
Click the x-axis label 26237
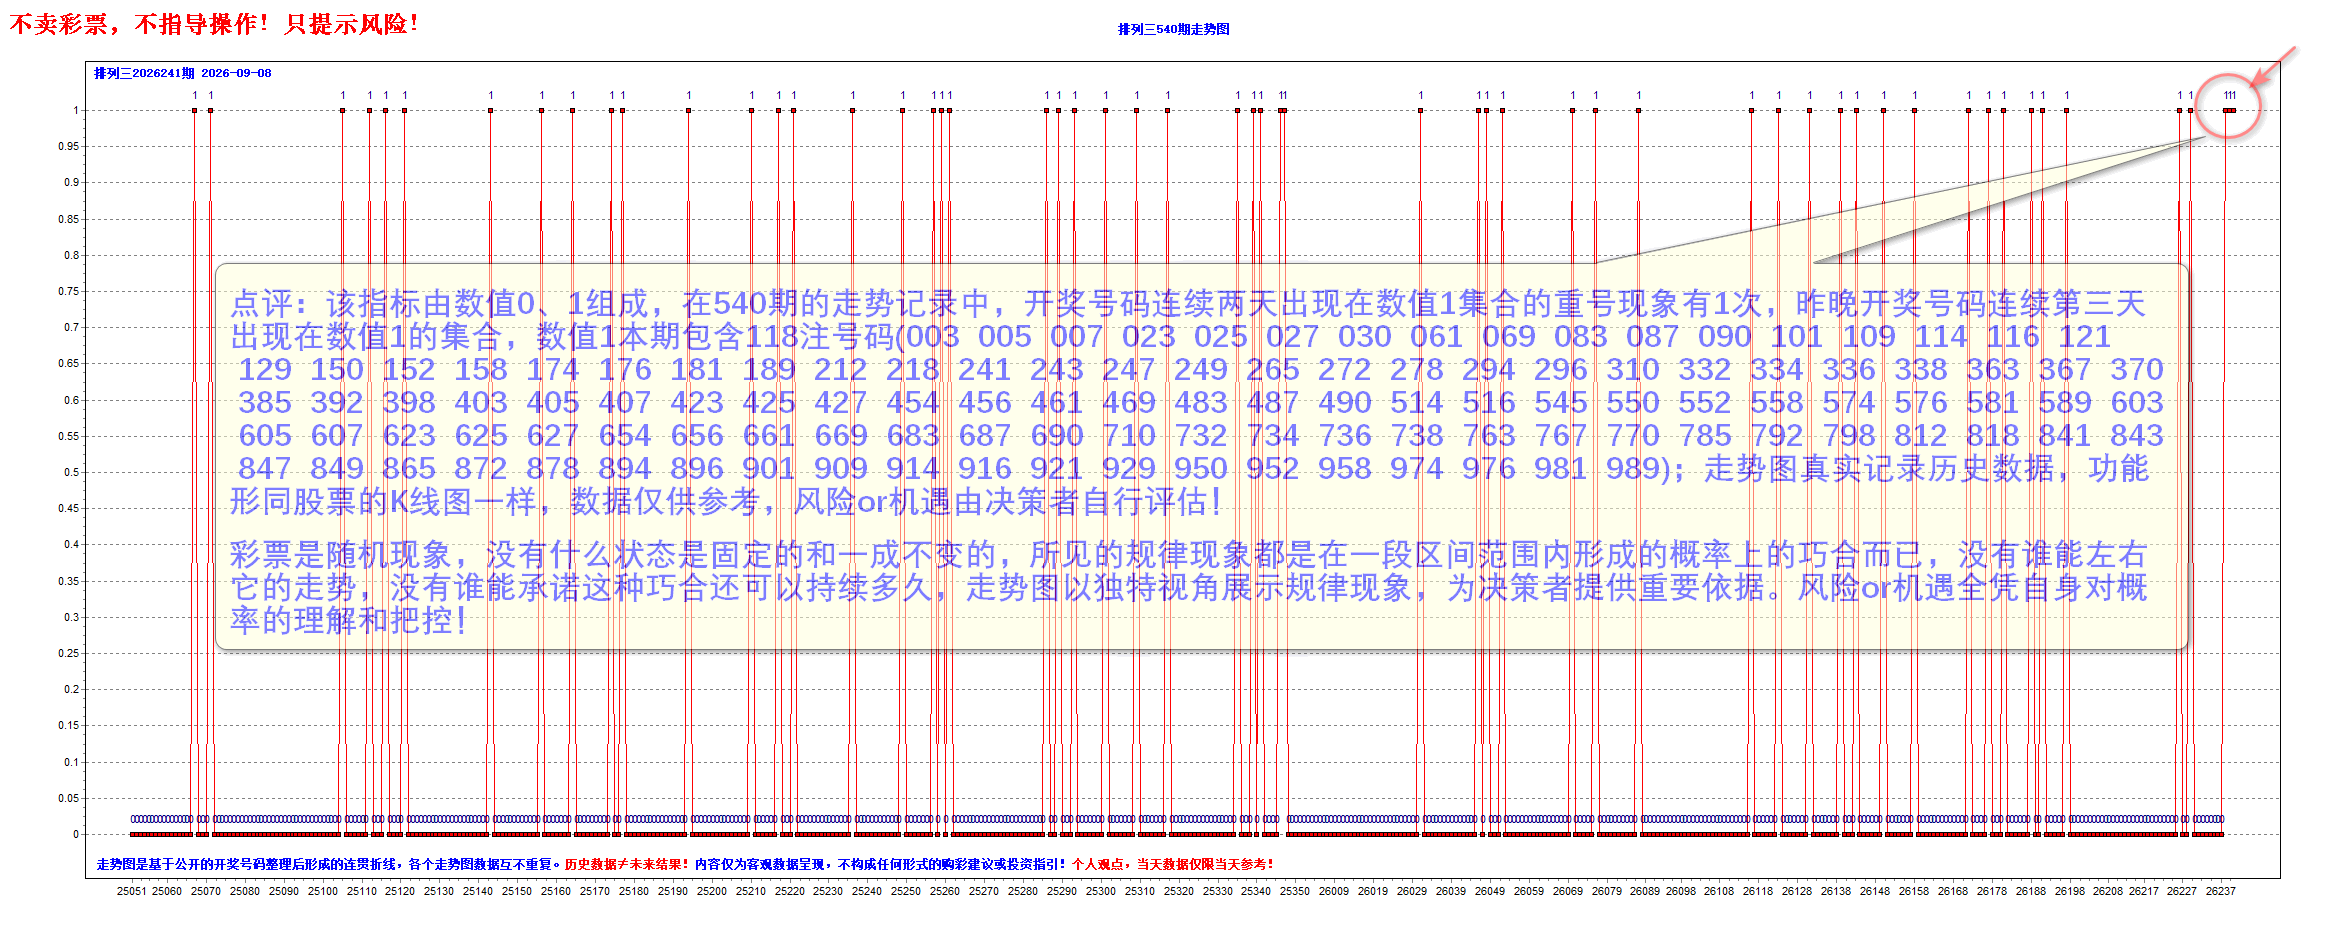pyautogui.click(x=2221, y=891)
